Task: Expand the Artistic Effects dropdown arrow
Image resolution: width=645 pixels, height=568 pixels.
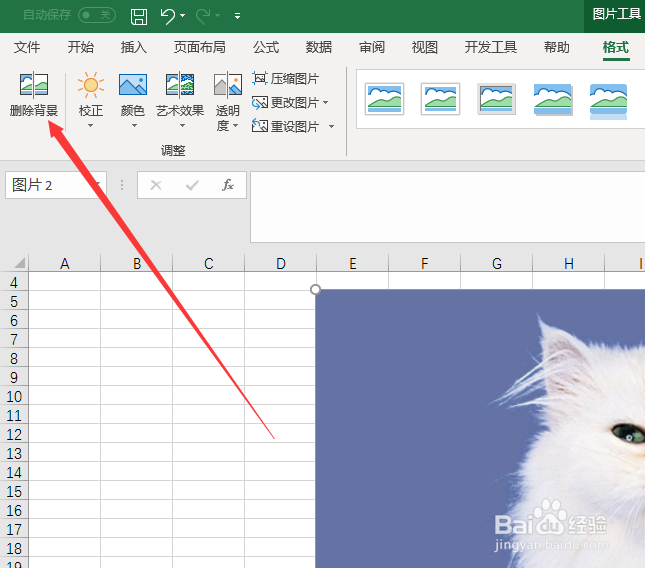Action: point(182,125)
